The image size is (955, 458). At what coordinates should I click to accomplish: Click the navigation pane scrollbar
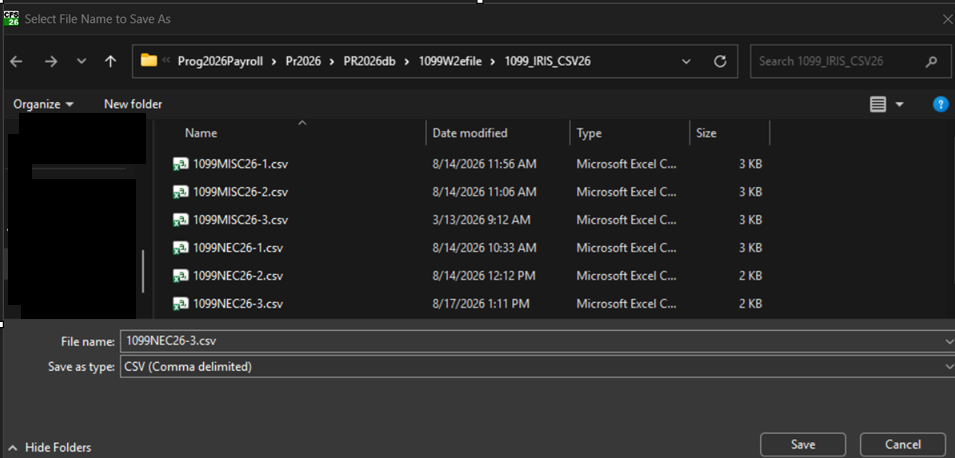[x=144, y=271]
